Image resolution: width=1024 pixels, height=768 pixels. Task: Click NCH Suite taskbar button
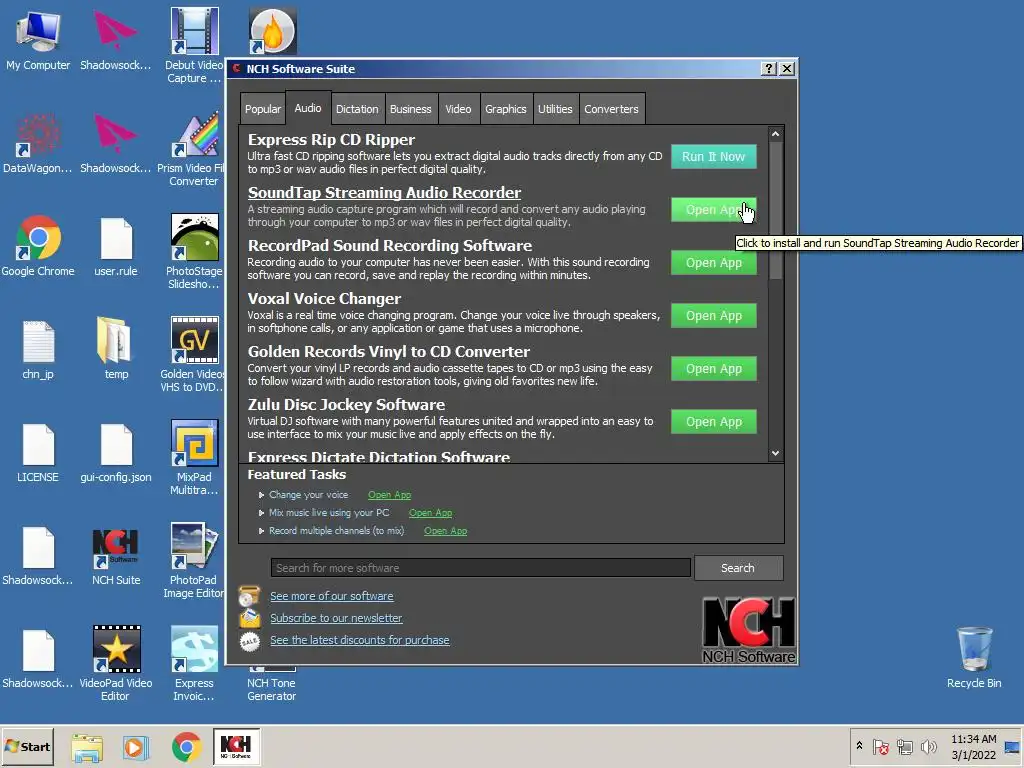236,746
